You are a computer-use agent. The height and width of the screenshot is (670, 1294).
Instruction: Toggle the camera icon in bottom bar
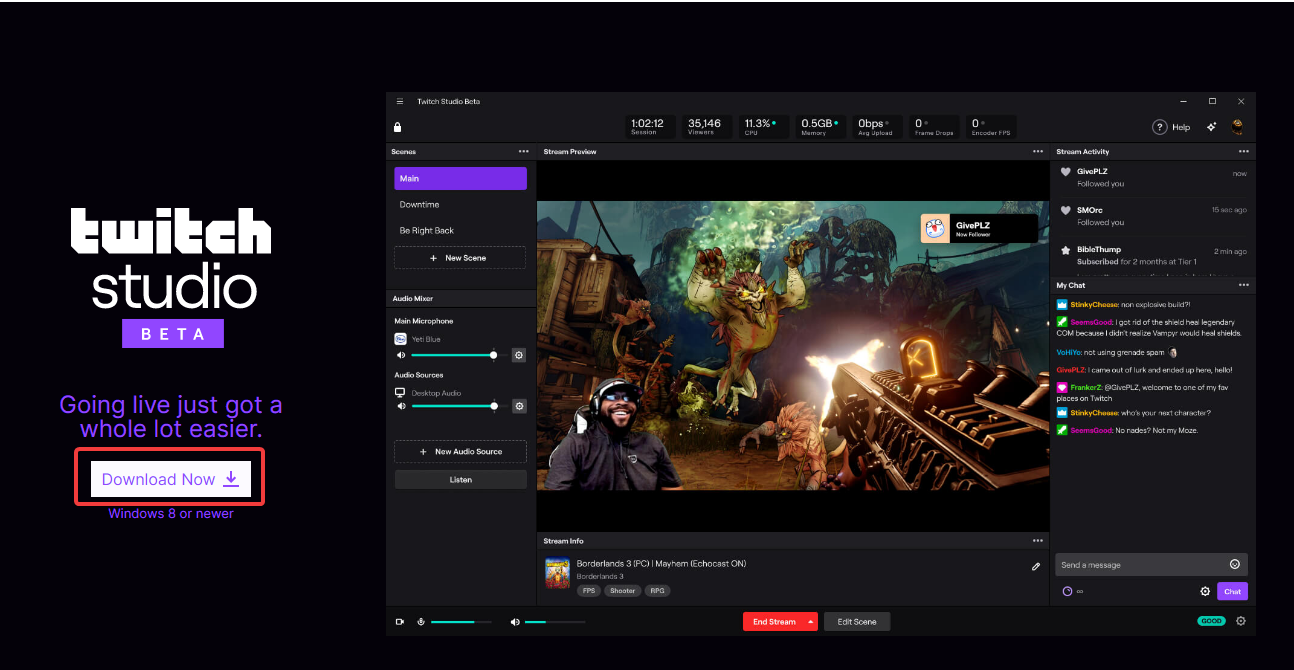[400, 622]
